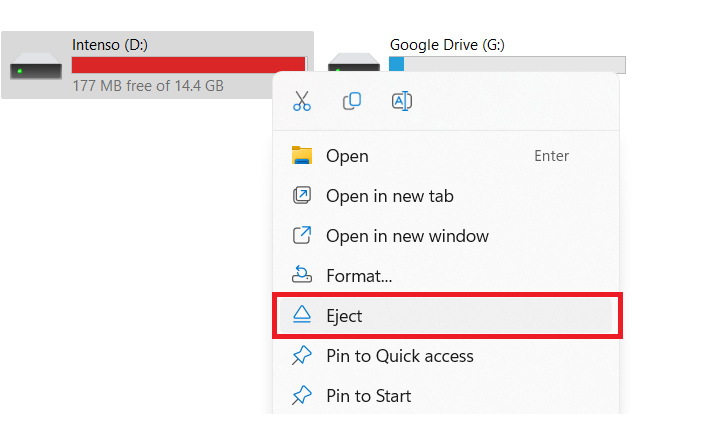
Task: Choose Open in new window
Action: click(x=407, y=236)
